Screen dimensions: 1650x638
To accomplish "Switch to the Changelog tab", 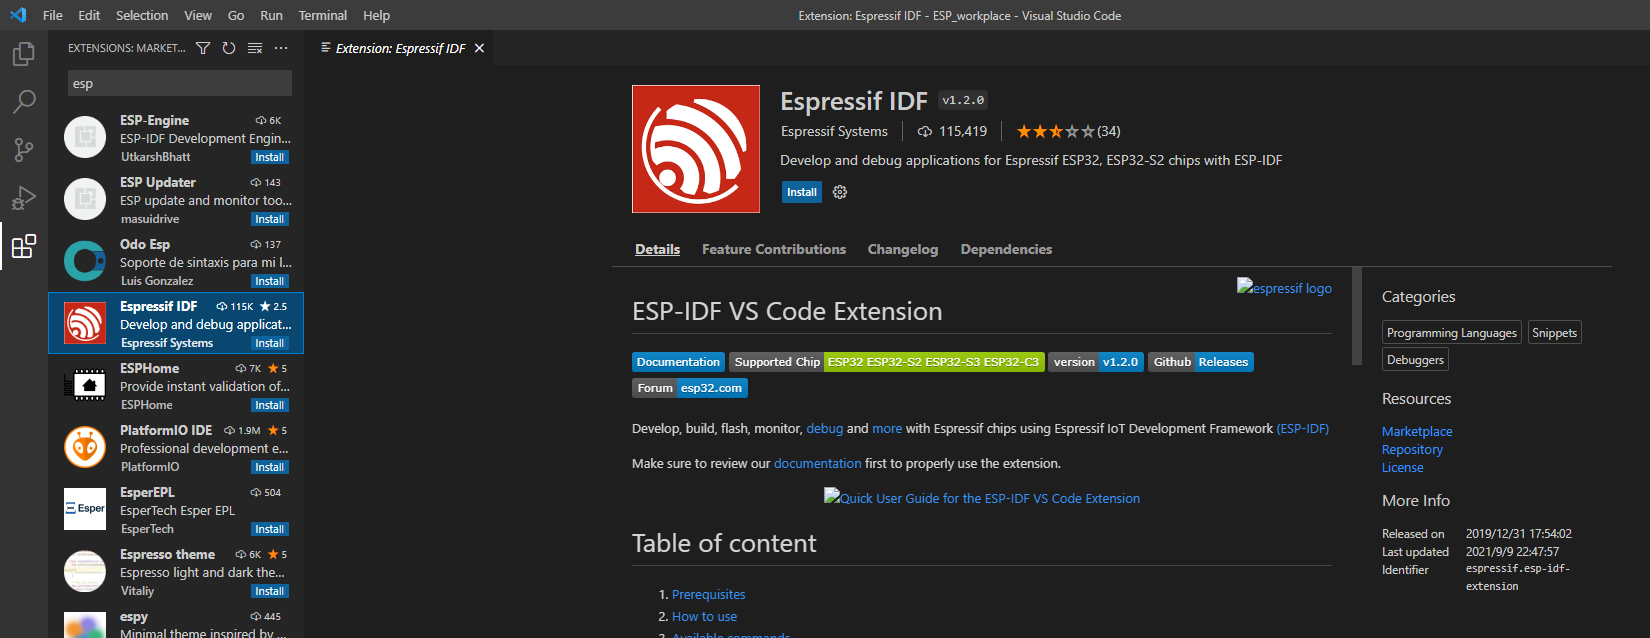I will pyautogui.click(x=903, y=249).
